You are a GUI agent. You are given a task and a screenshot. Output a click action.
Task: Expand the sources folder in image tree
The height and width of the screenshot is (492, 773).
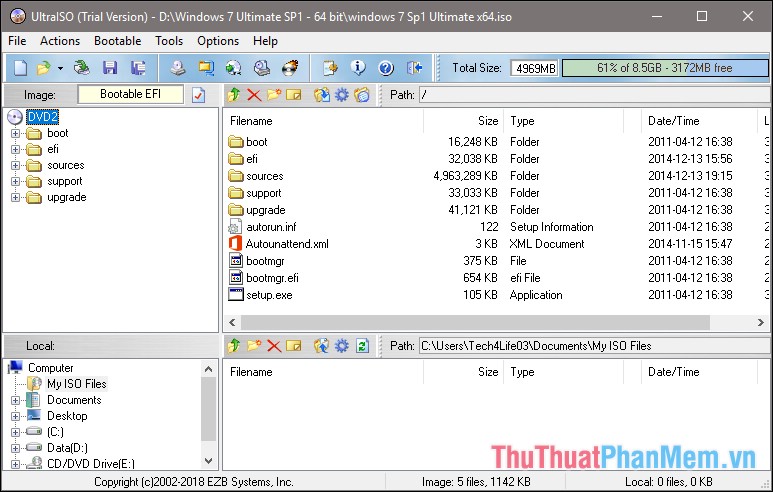[x=15, y=166]
